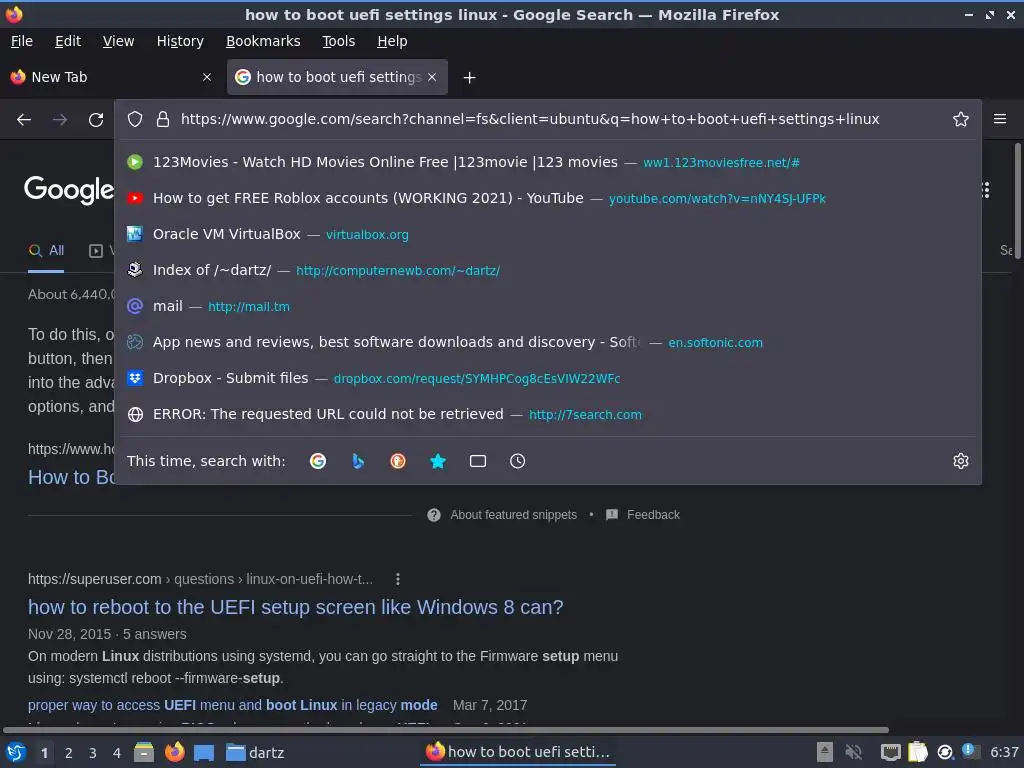Open superuser 'reboot to the UEFI setup screen' result
Screen dimensions: 1024x768
[295, 607]
